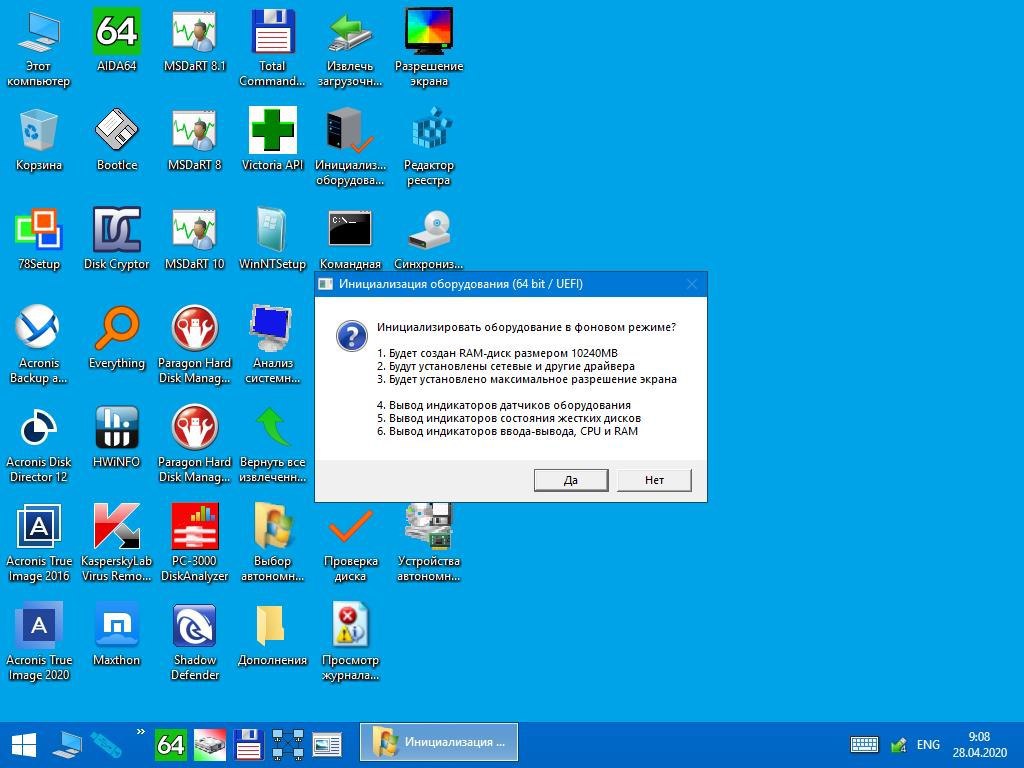The image size is (1024, 768).
Task: Click the Да button in the dialog
Action: tap(571, 480)
